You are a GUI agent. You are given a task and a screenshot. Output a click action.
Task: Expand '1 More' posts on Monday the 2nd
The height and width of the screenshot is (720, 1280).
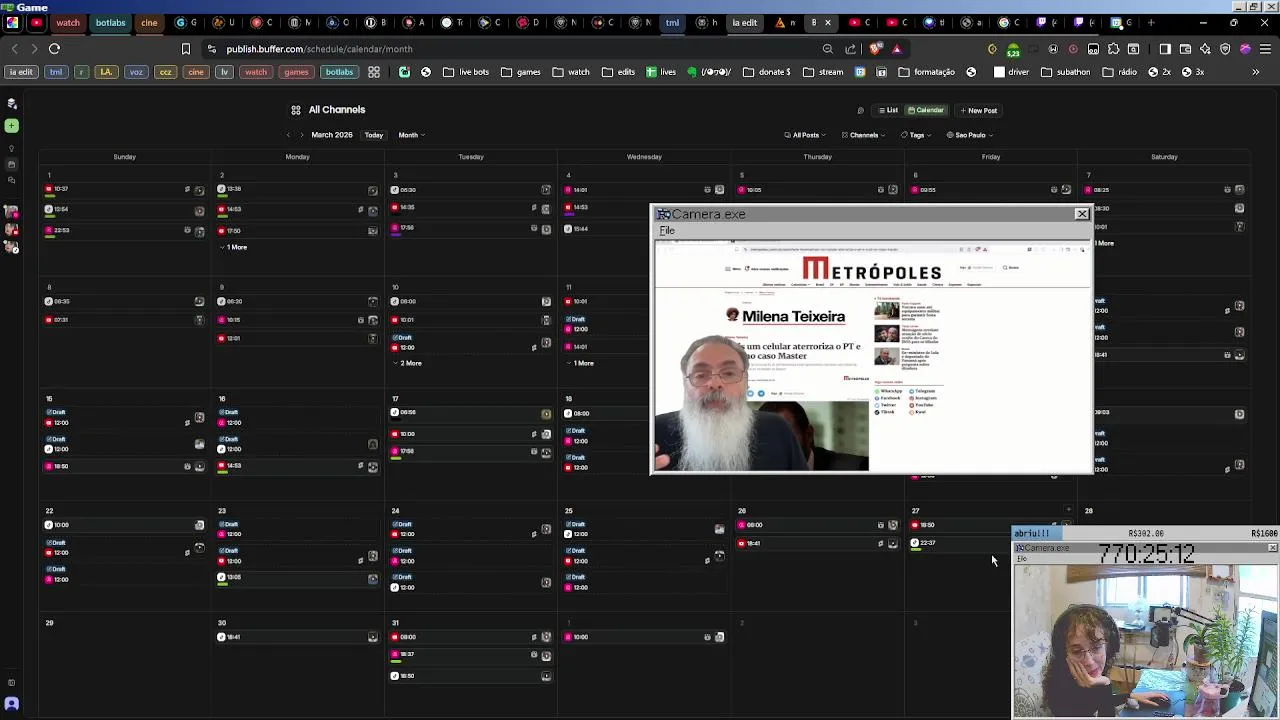click(233, 247)
